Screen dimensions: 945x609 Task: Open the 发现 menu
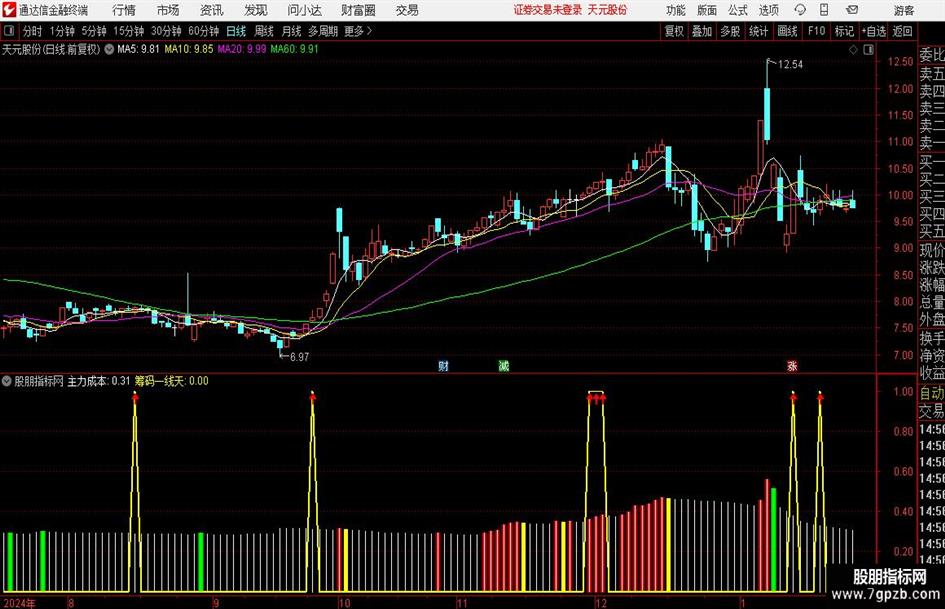[256, 10]
